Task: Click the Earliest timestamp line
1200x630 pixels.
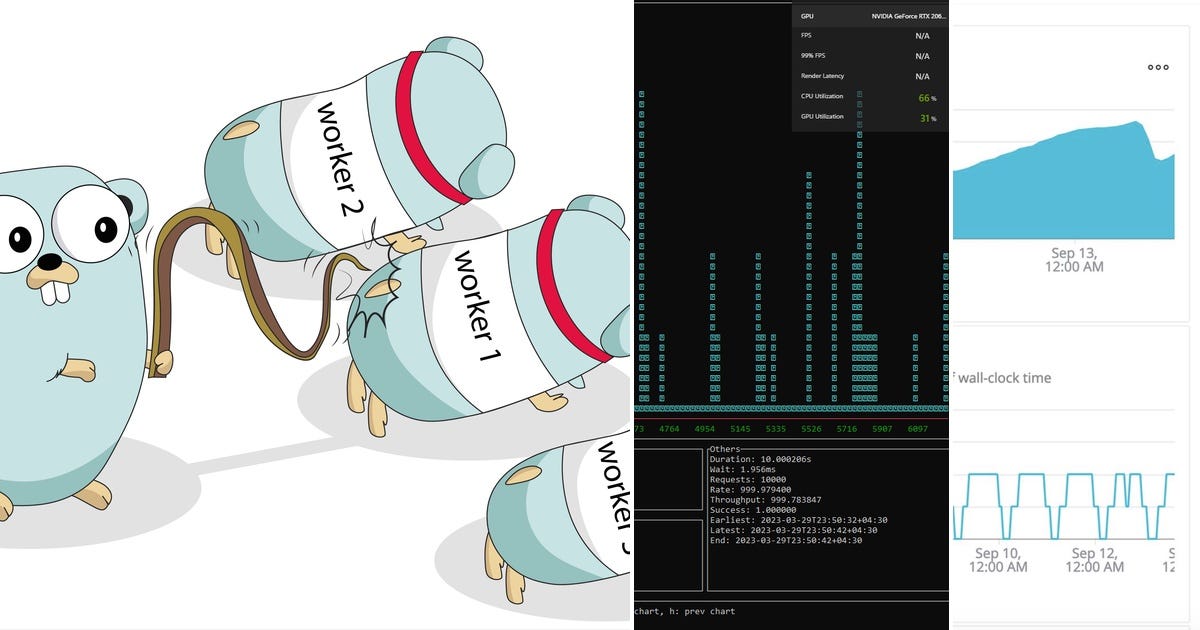Action: [x=800, y=520]
